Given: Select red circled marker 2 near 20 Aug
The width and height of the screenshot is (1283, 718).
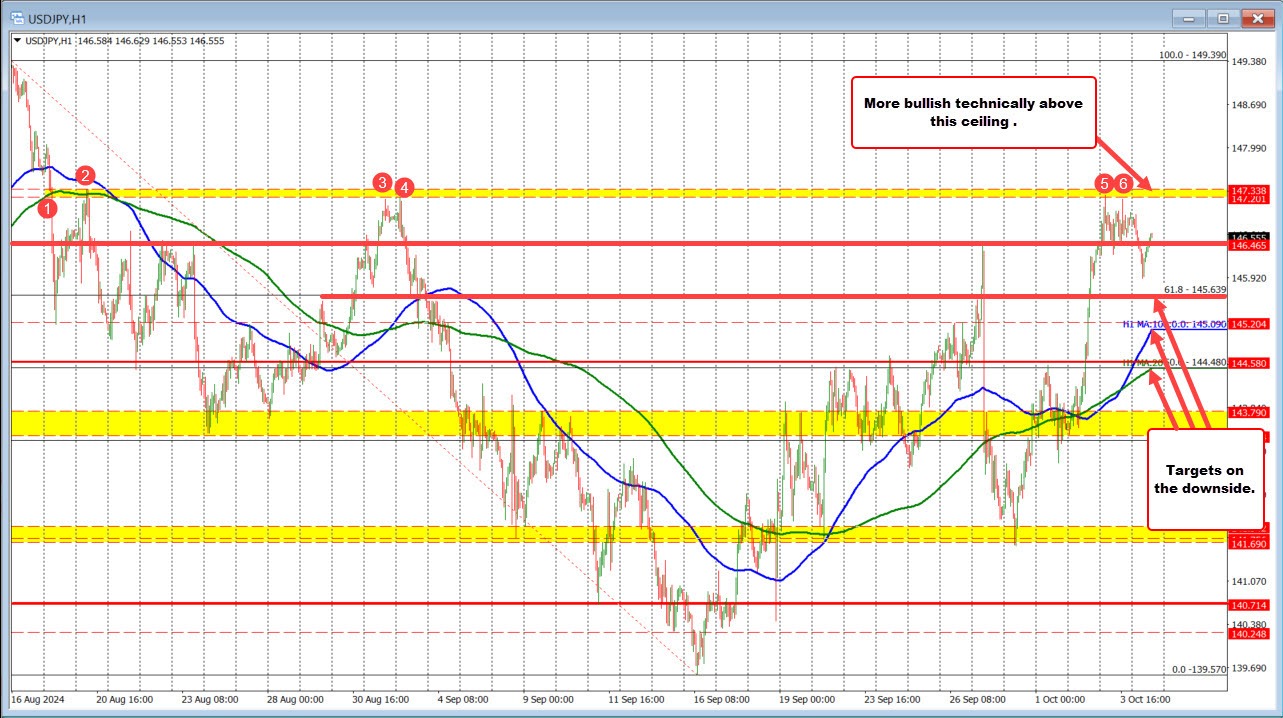Looking at the screenshot, I should 84,176.
